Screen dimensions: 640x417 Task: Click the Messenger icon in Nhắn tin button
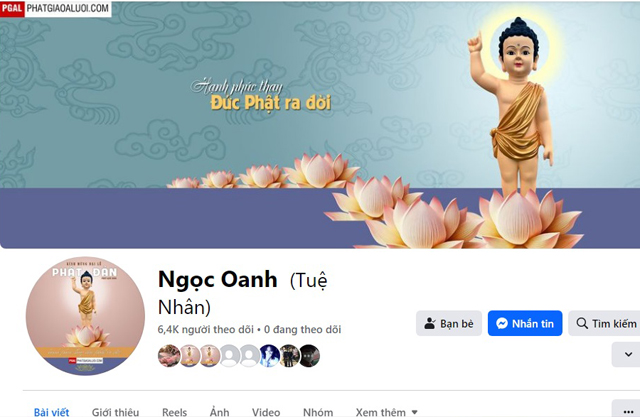click(502, 324)
